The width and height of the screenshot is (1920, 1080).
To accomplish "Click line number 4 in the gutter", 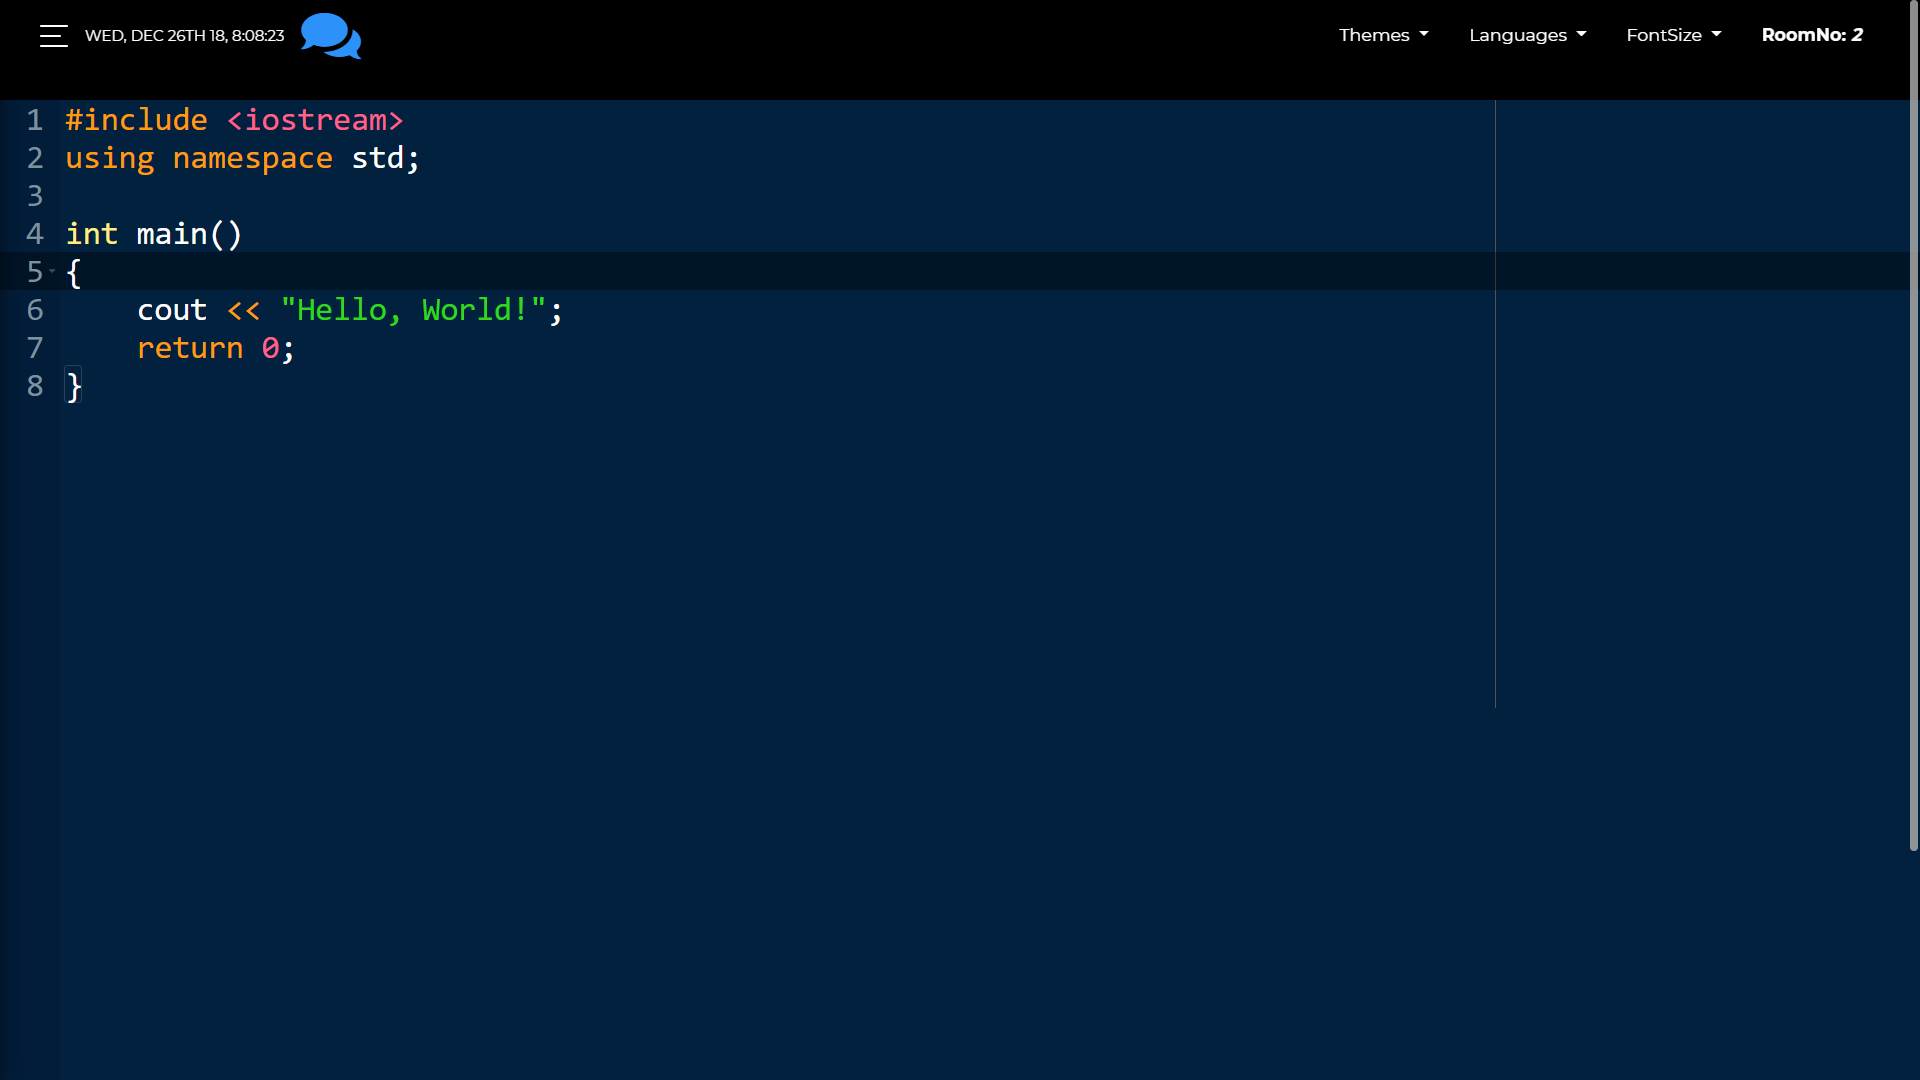I will (35, 234).
